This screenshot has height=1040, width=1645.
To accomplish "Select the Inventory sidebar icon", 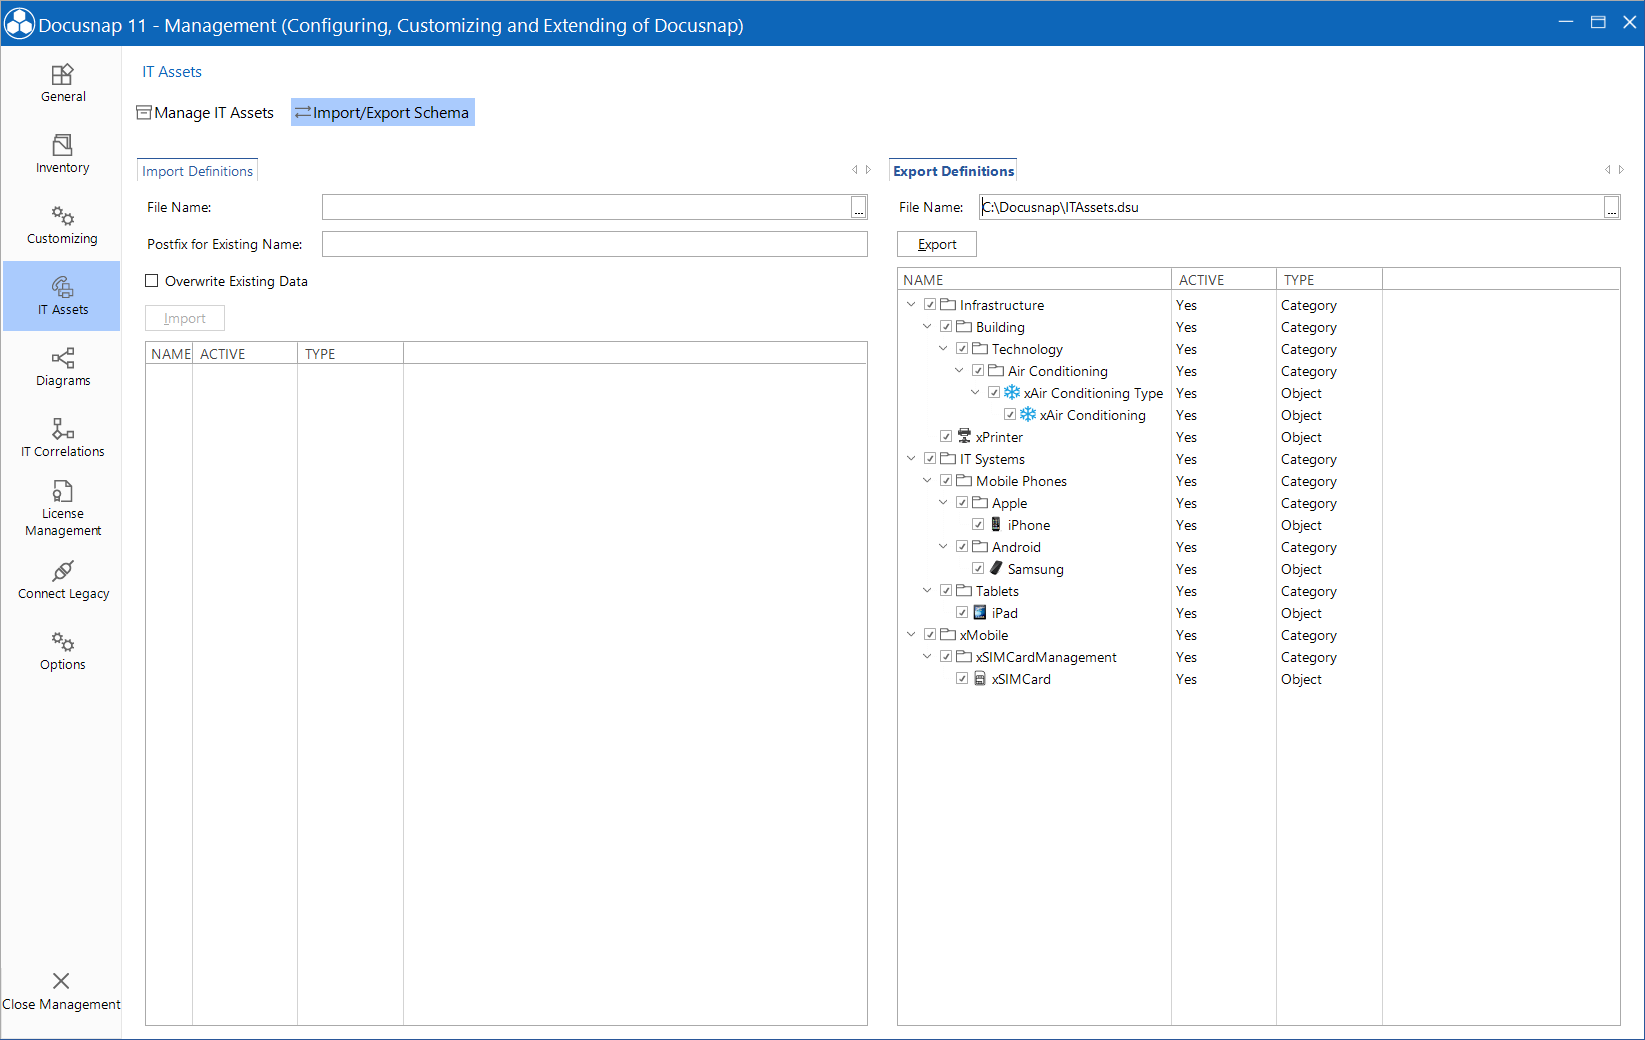I will (x=62, y=153).
